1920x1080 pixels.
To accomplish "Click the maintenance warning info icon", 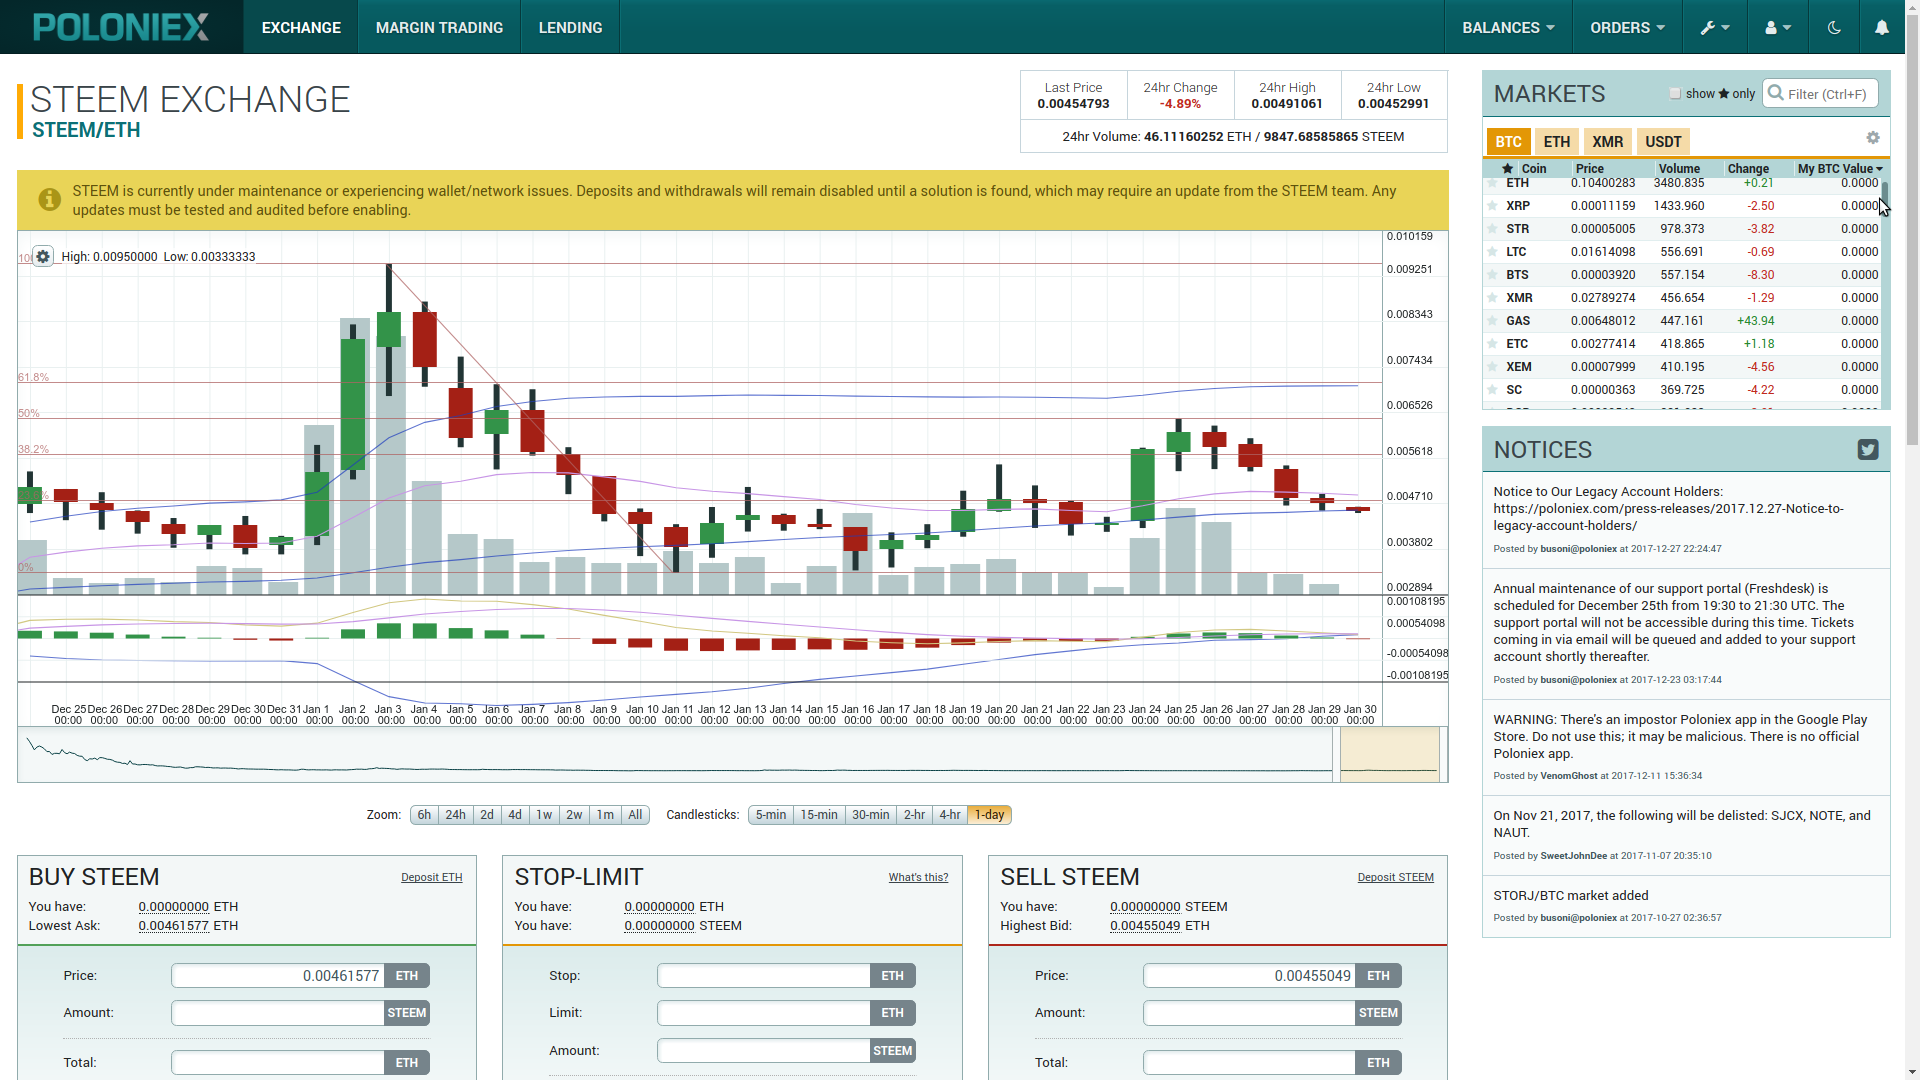I will pyautogui.click(x=49, y=200).
